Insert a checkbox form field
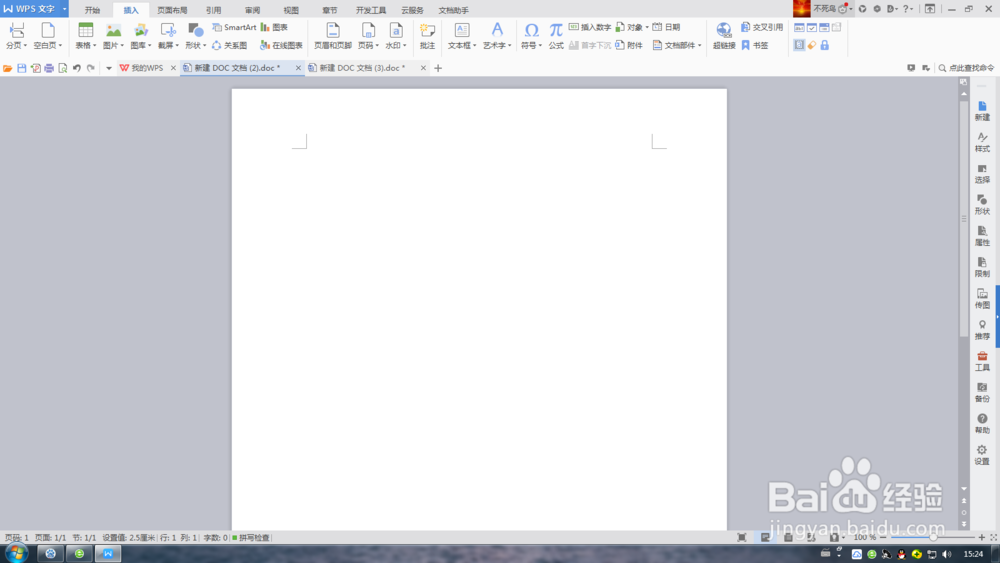The image size is (1000, 563). (812, 27)
